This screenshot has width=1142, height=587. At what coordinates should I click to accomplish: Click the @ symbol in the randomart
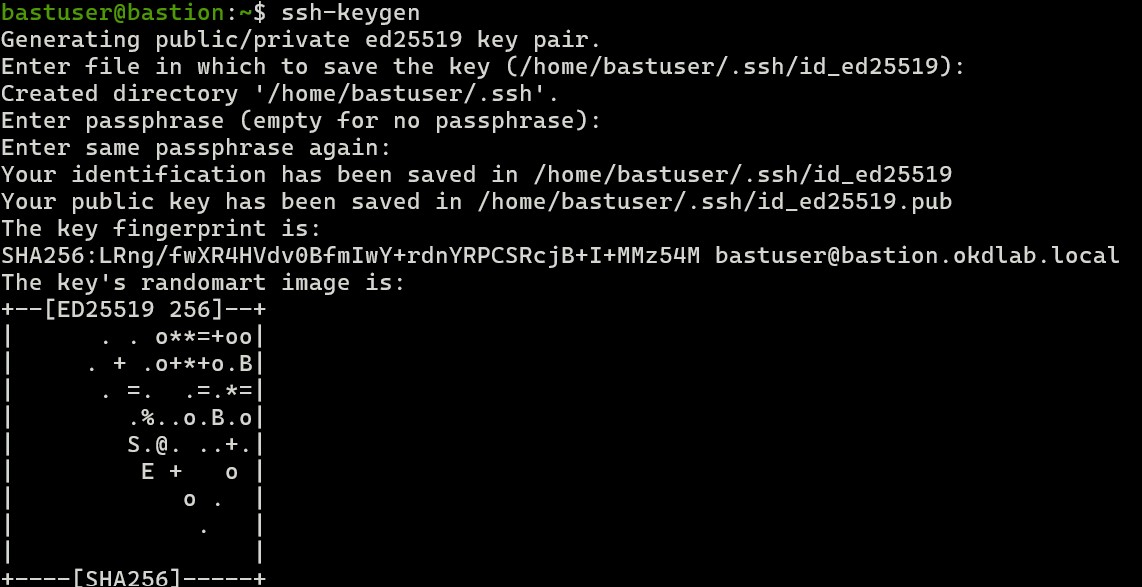(x=162, y=444)
